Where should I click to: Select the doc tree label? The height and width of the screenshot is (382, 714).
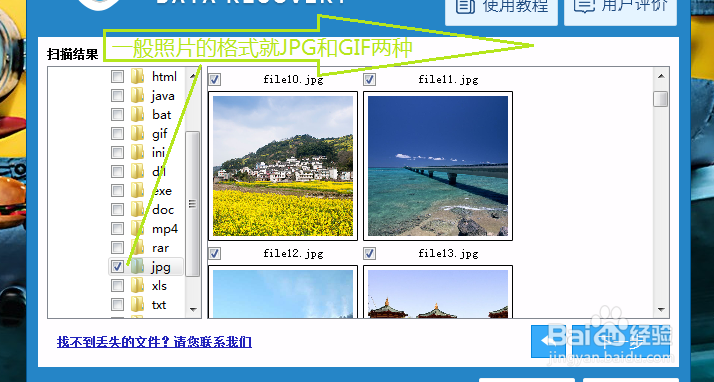point(163,209)
